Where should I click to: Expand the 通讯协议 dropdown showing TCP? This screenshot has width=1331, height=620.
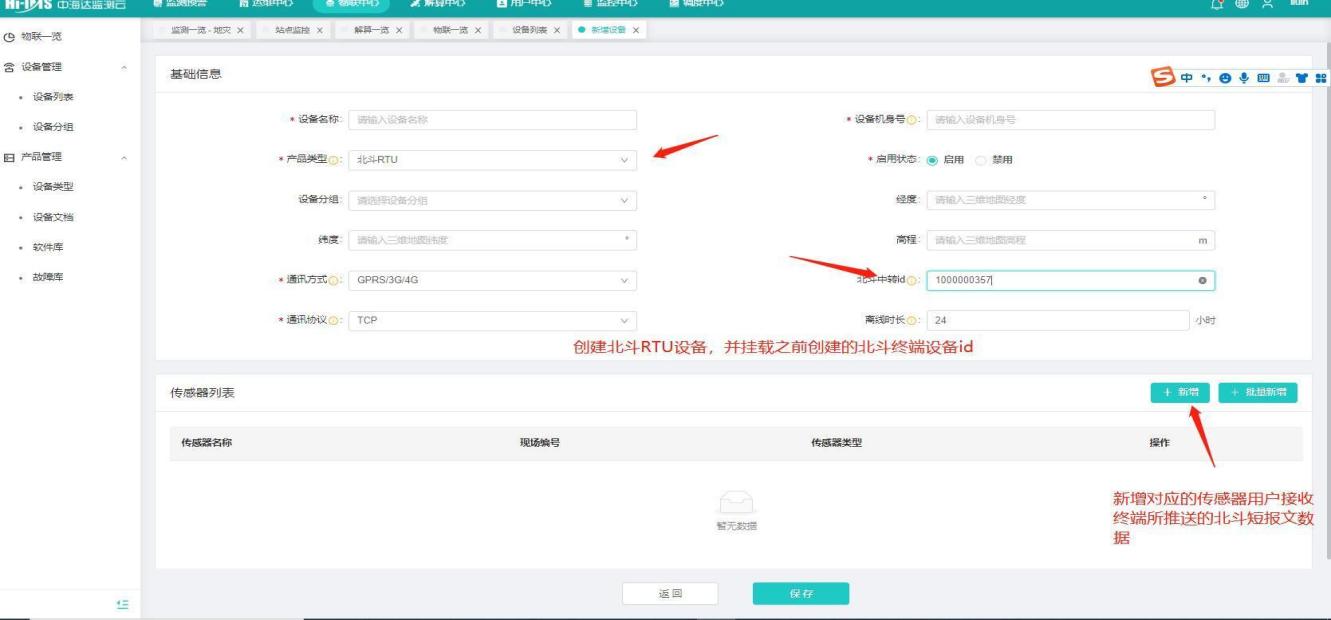click(492, 321)
